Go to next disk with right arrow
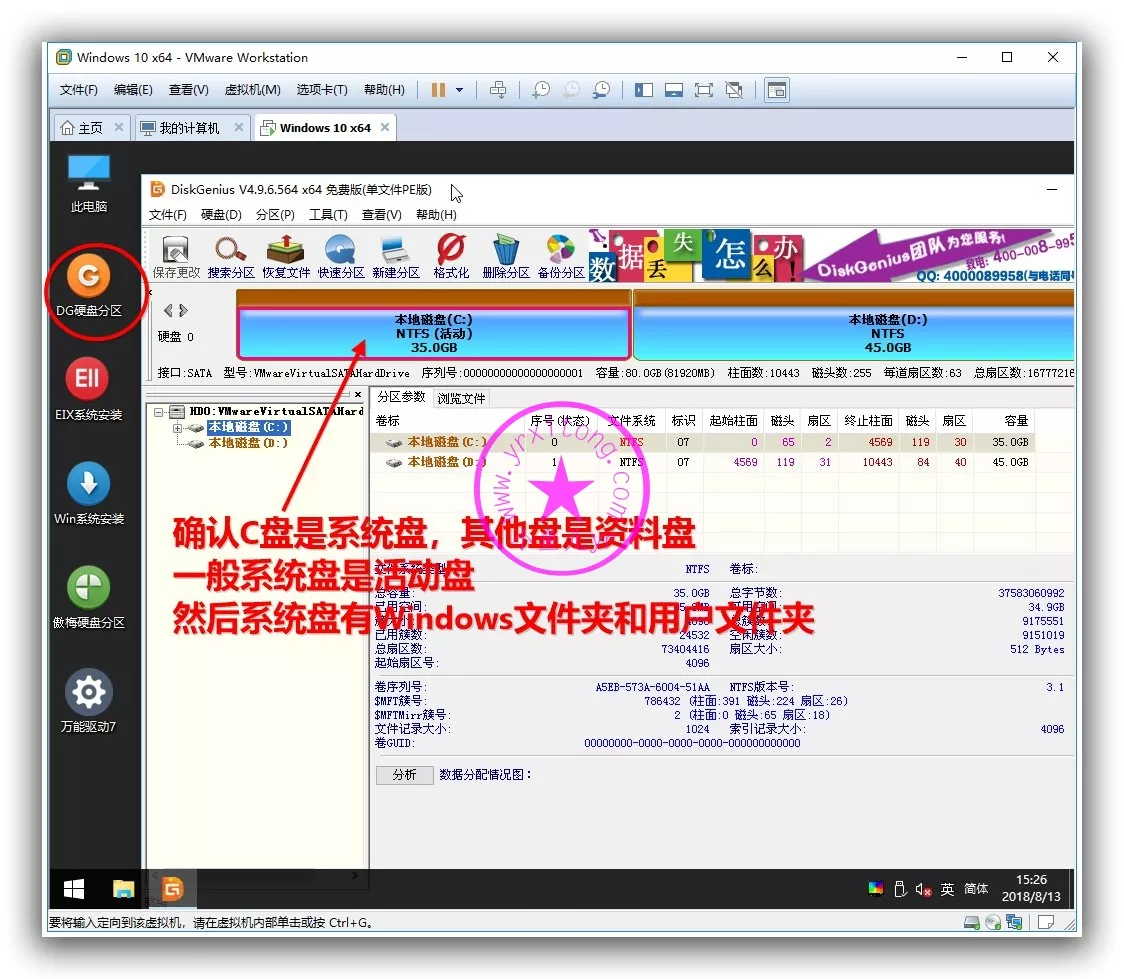 (x=184, y=310)
